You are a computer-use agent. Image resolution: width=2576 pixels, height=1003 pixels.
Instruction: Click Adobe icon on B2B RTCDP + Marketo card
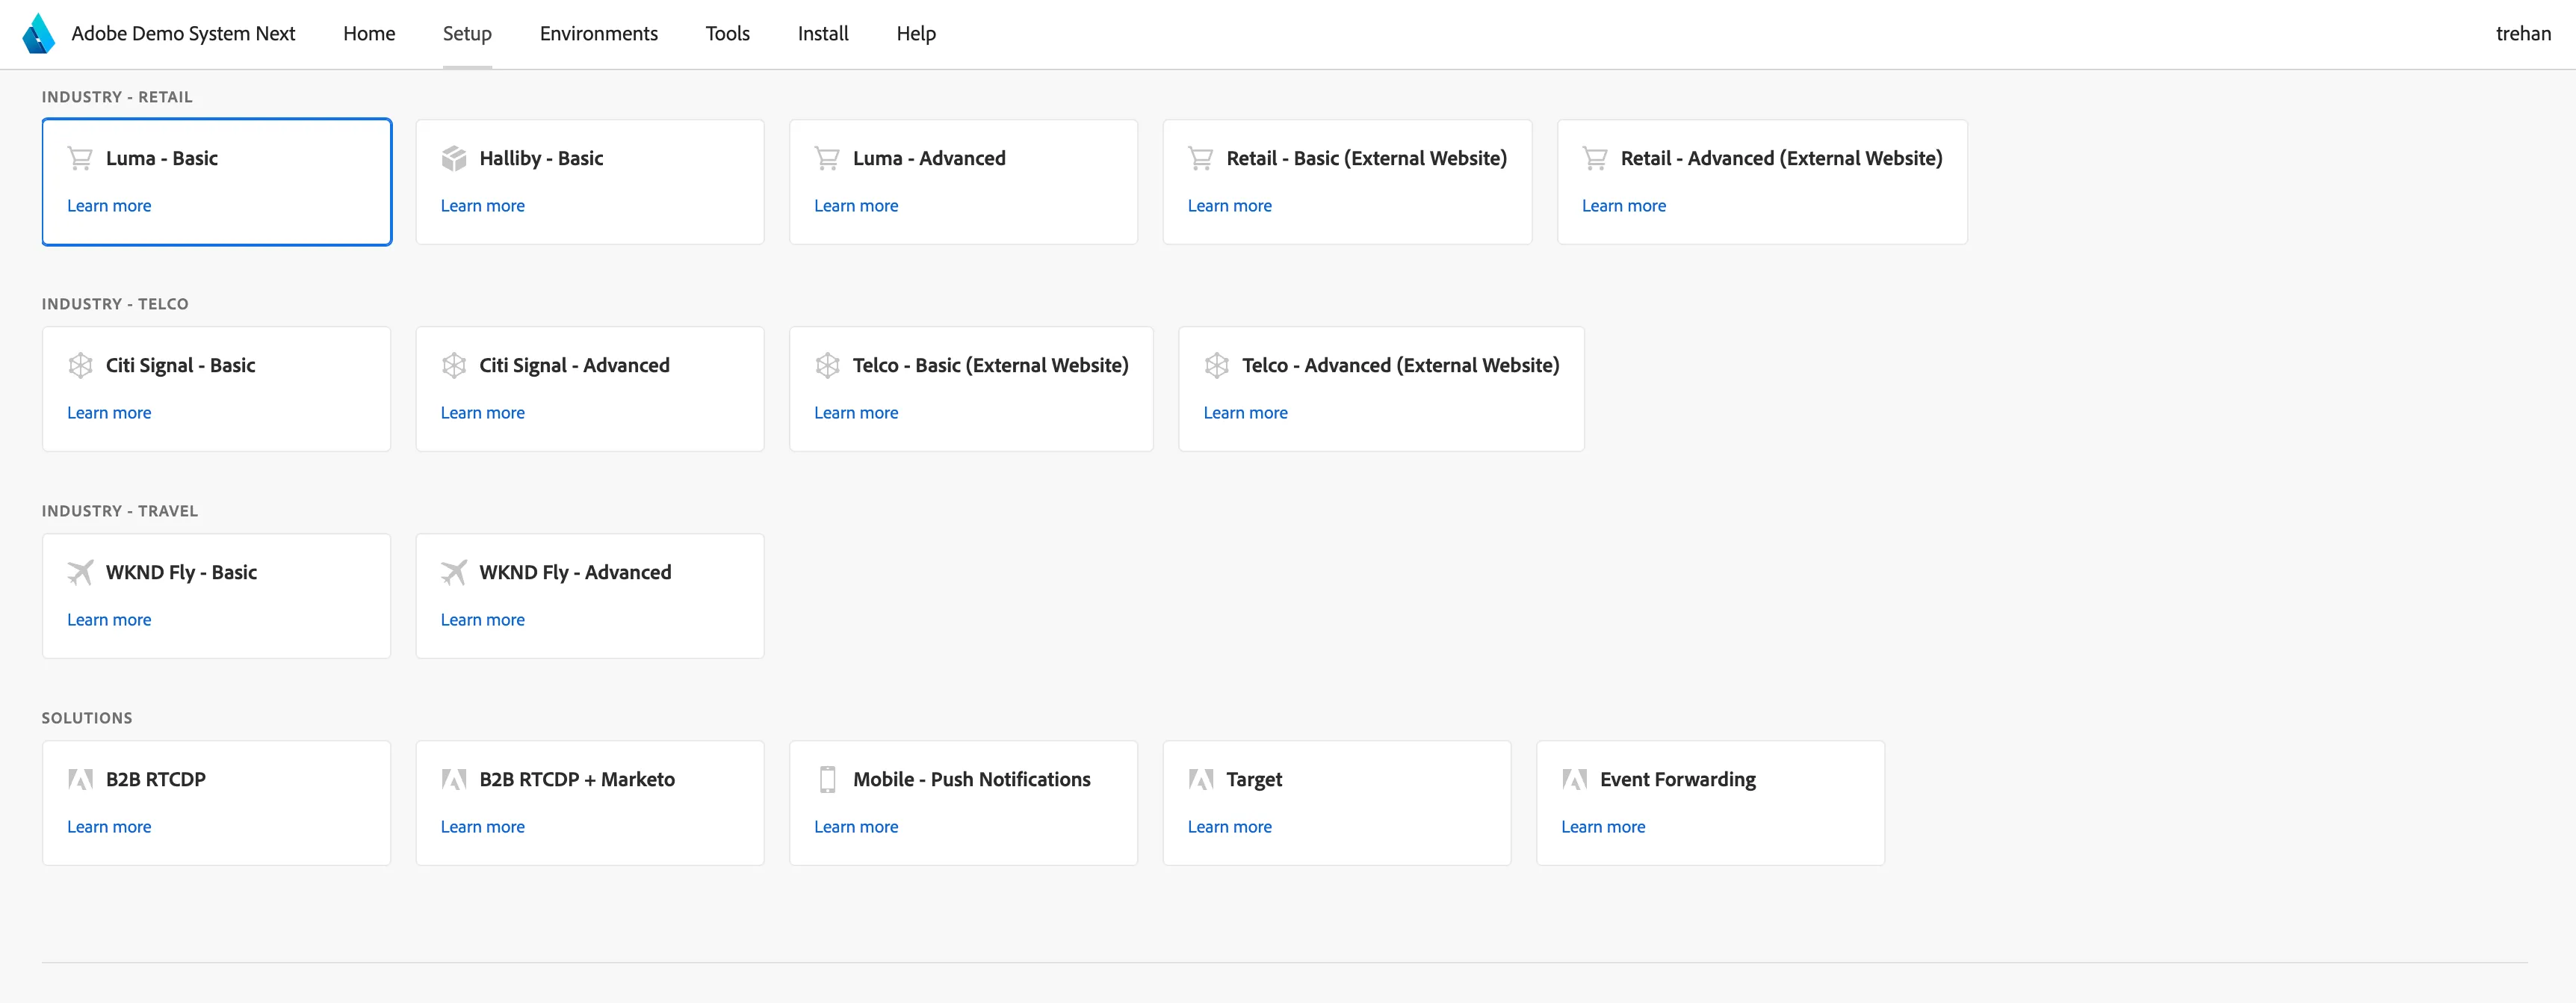pos(454,779)
